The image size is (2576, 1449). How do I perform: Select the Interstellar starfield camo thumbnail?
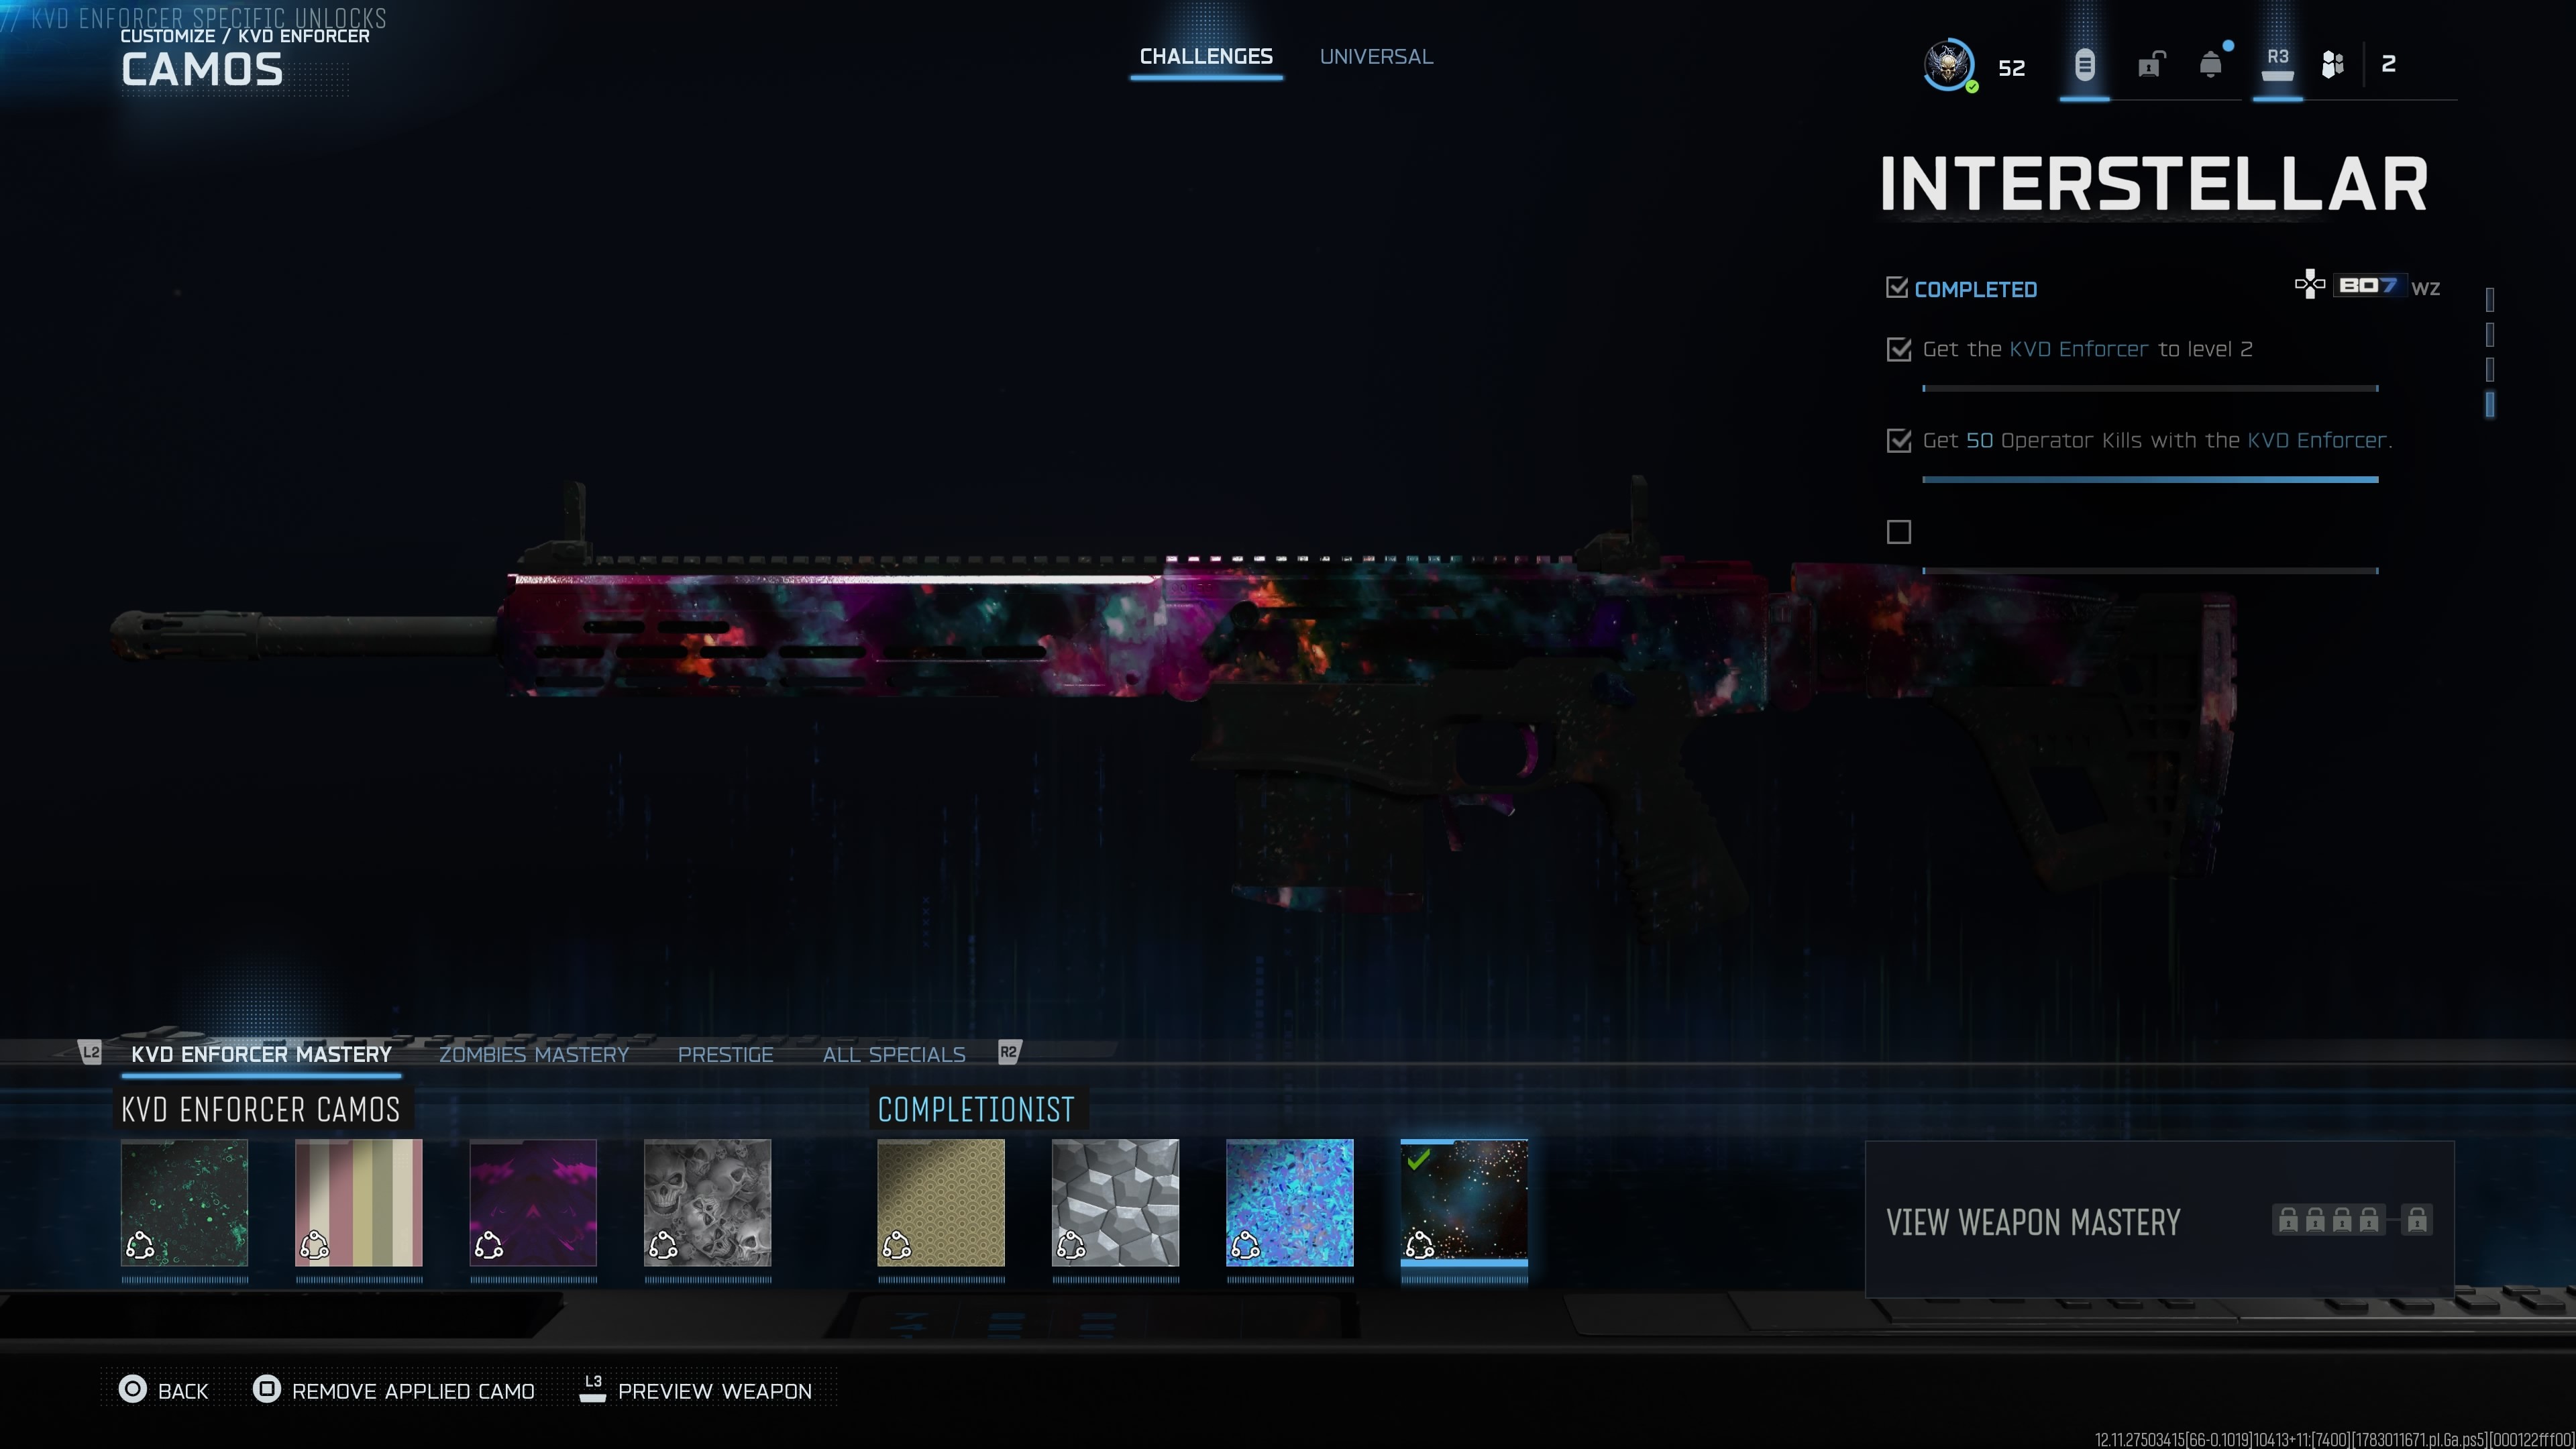(x=1464, y=1203)
